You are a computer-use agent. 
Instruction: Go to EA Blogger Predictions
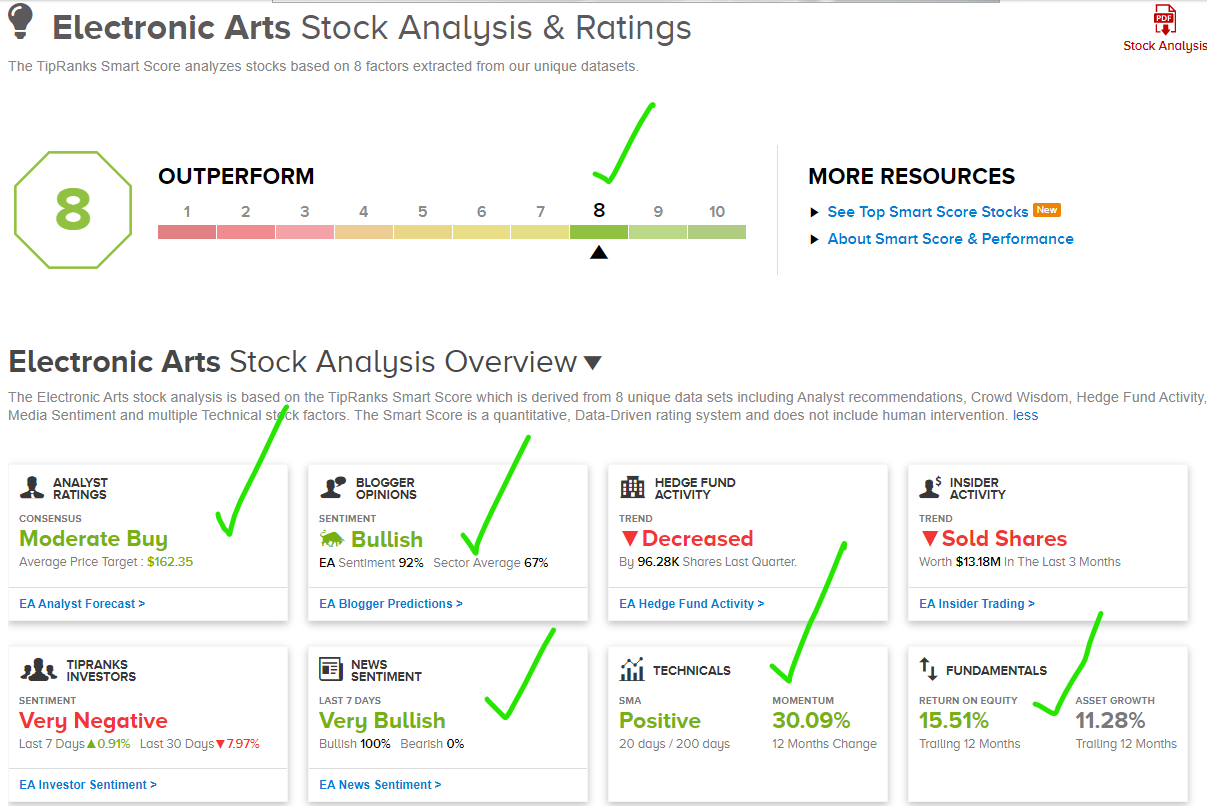pyautogui.click(x=391, y=604)
